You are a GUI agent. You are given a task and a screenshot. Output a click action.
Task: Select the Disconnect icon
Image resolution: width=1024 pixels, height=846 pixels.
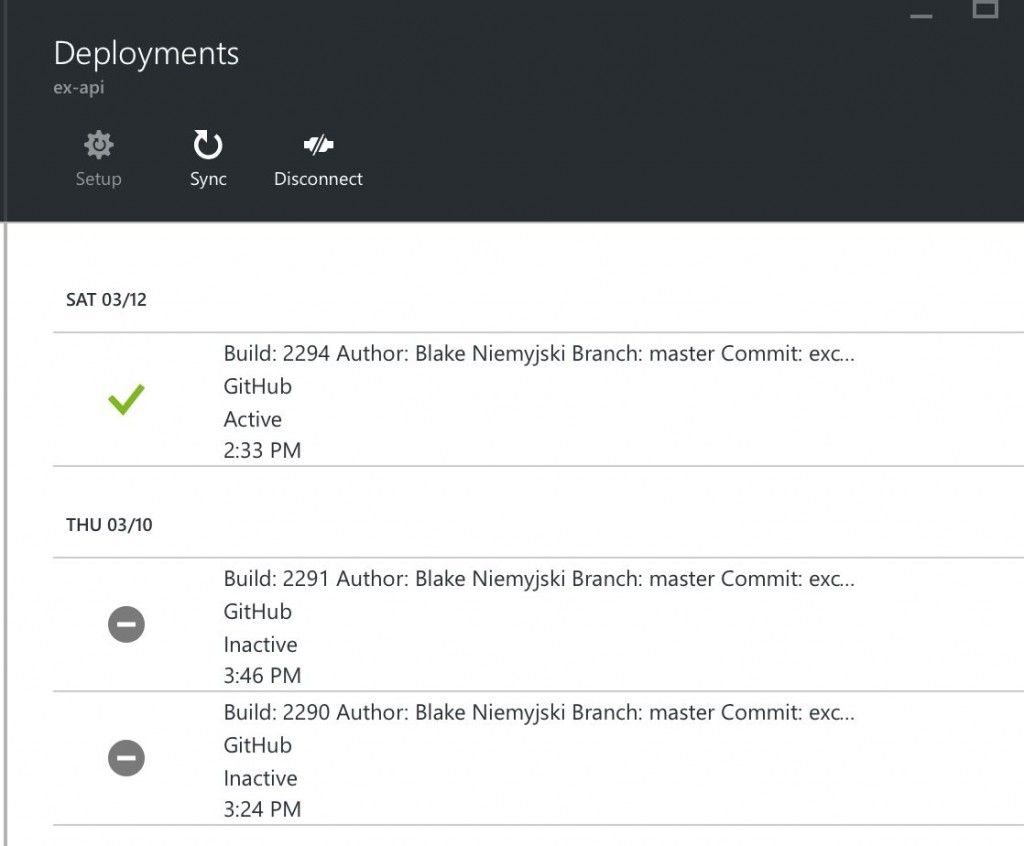coord(318,146)
